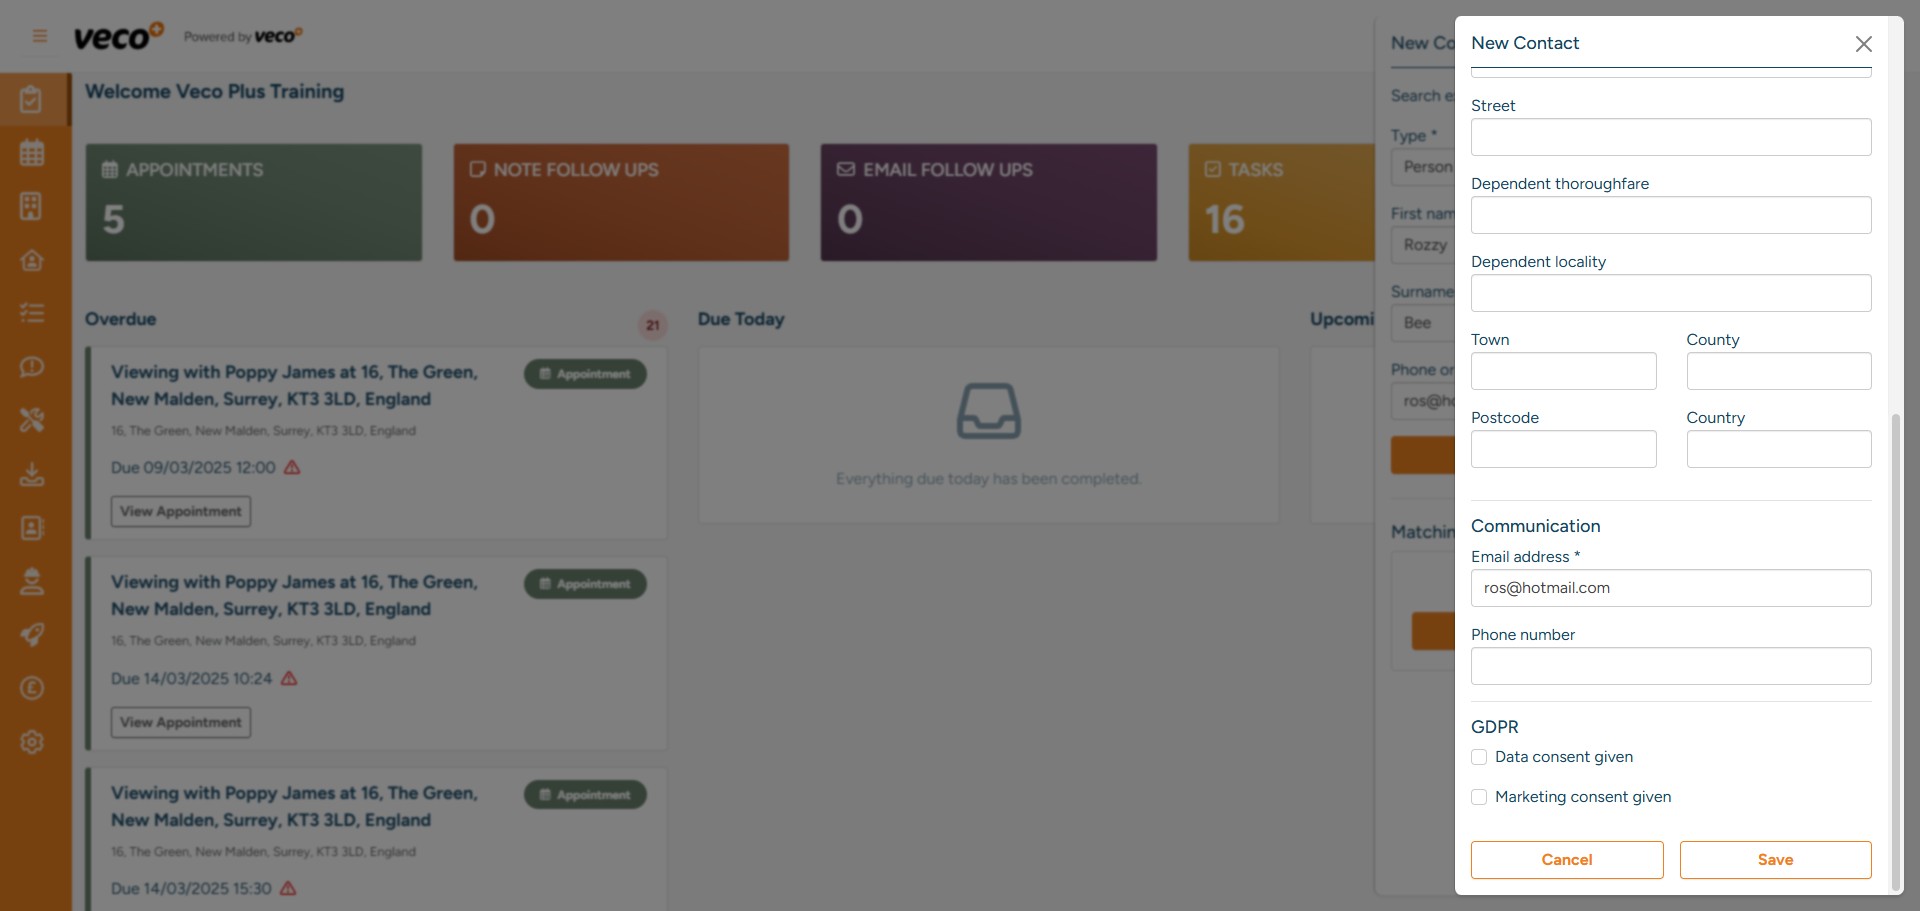Toggle the sidebar hamburger menu
Image resolution: width=1920 pixels, height=911 pixels.
coord(40,35)
